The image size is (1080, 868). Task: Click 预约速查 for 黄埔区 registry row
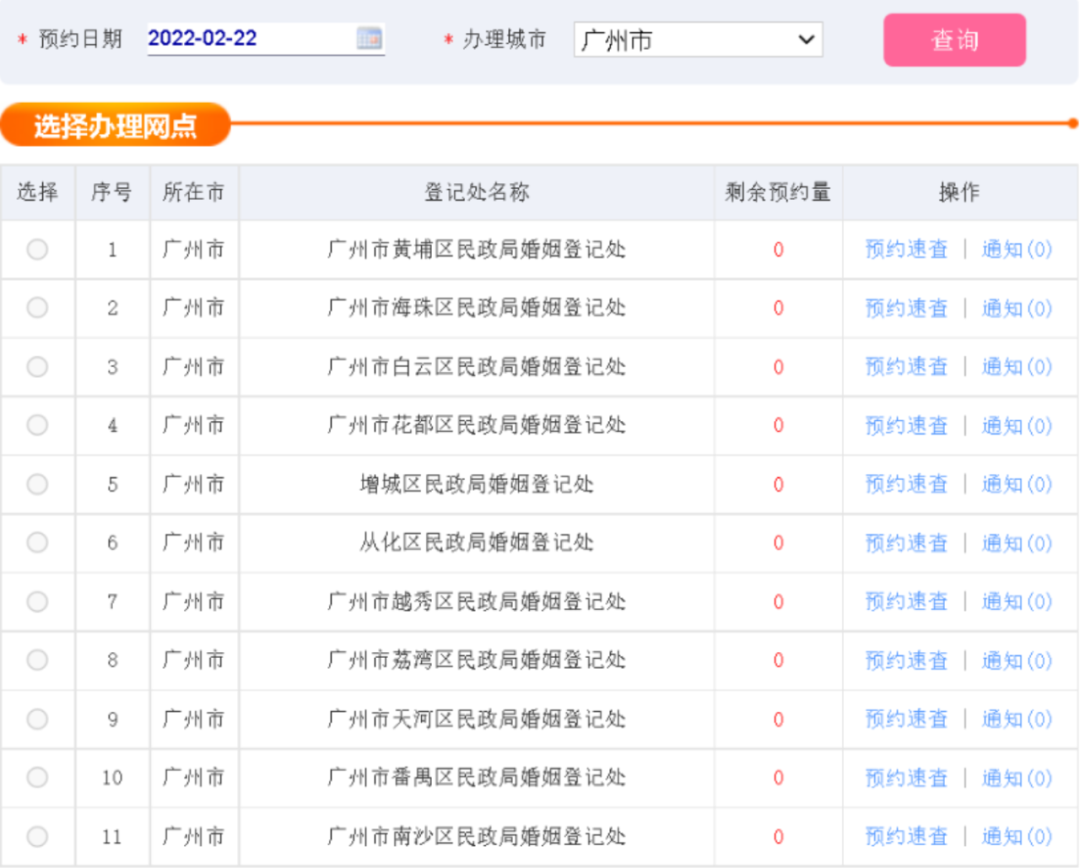[906, 250]
